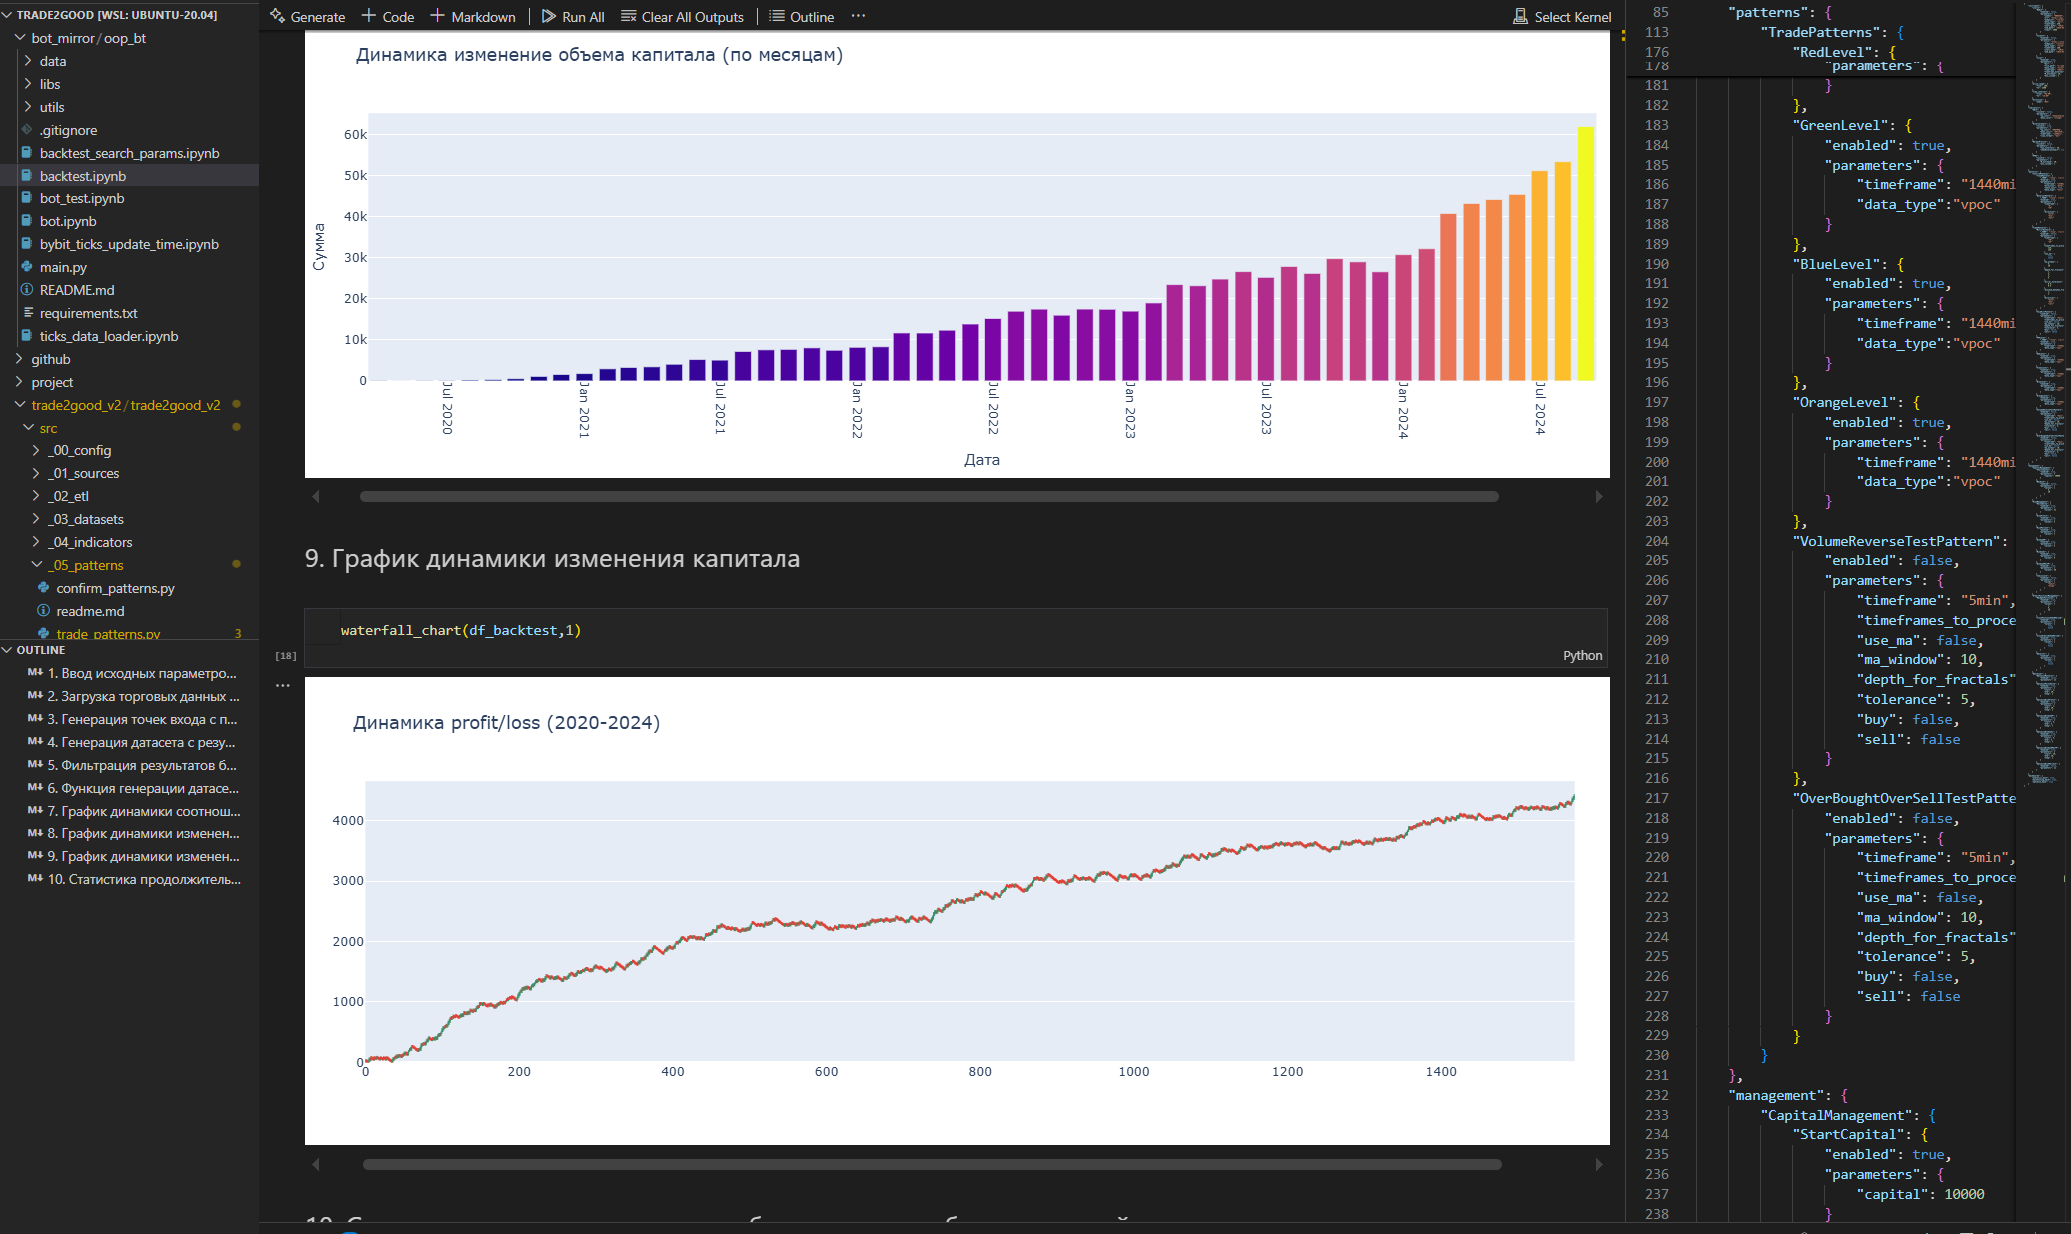
Task: Open the notebook toolbar more actions ellipsis
Action: 858,16
